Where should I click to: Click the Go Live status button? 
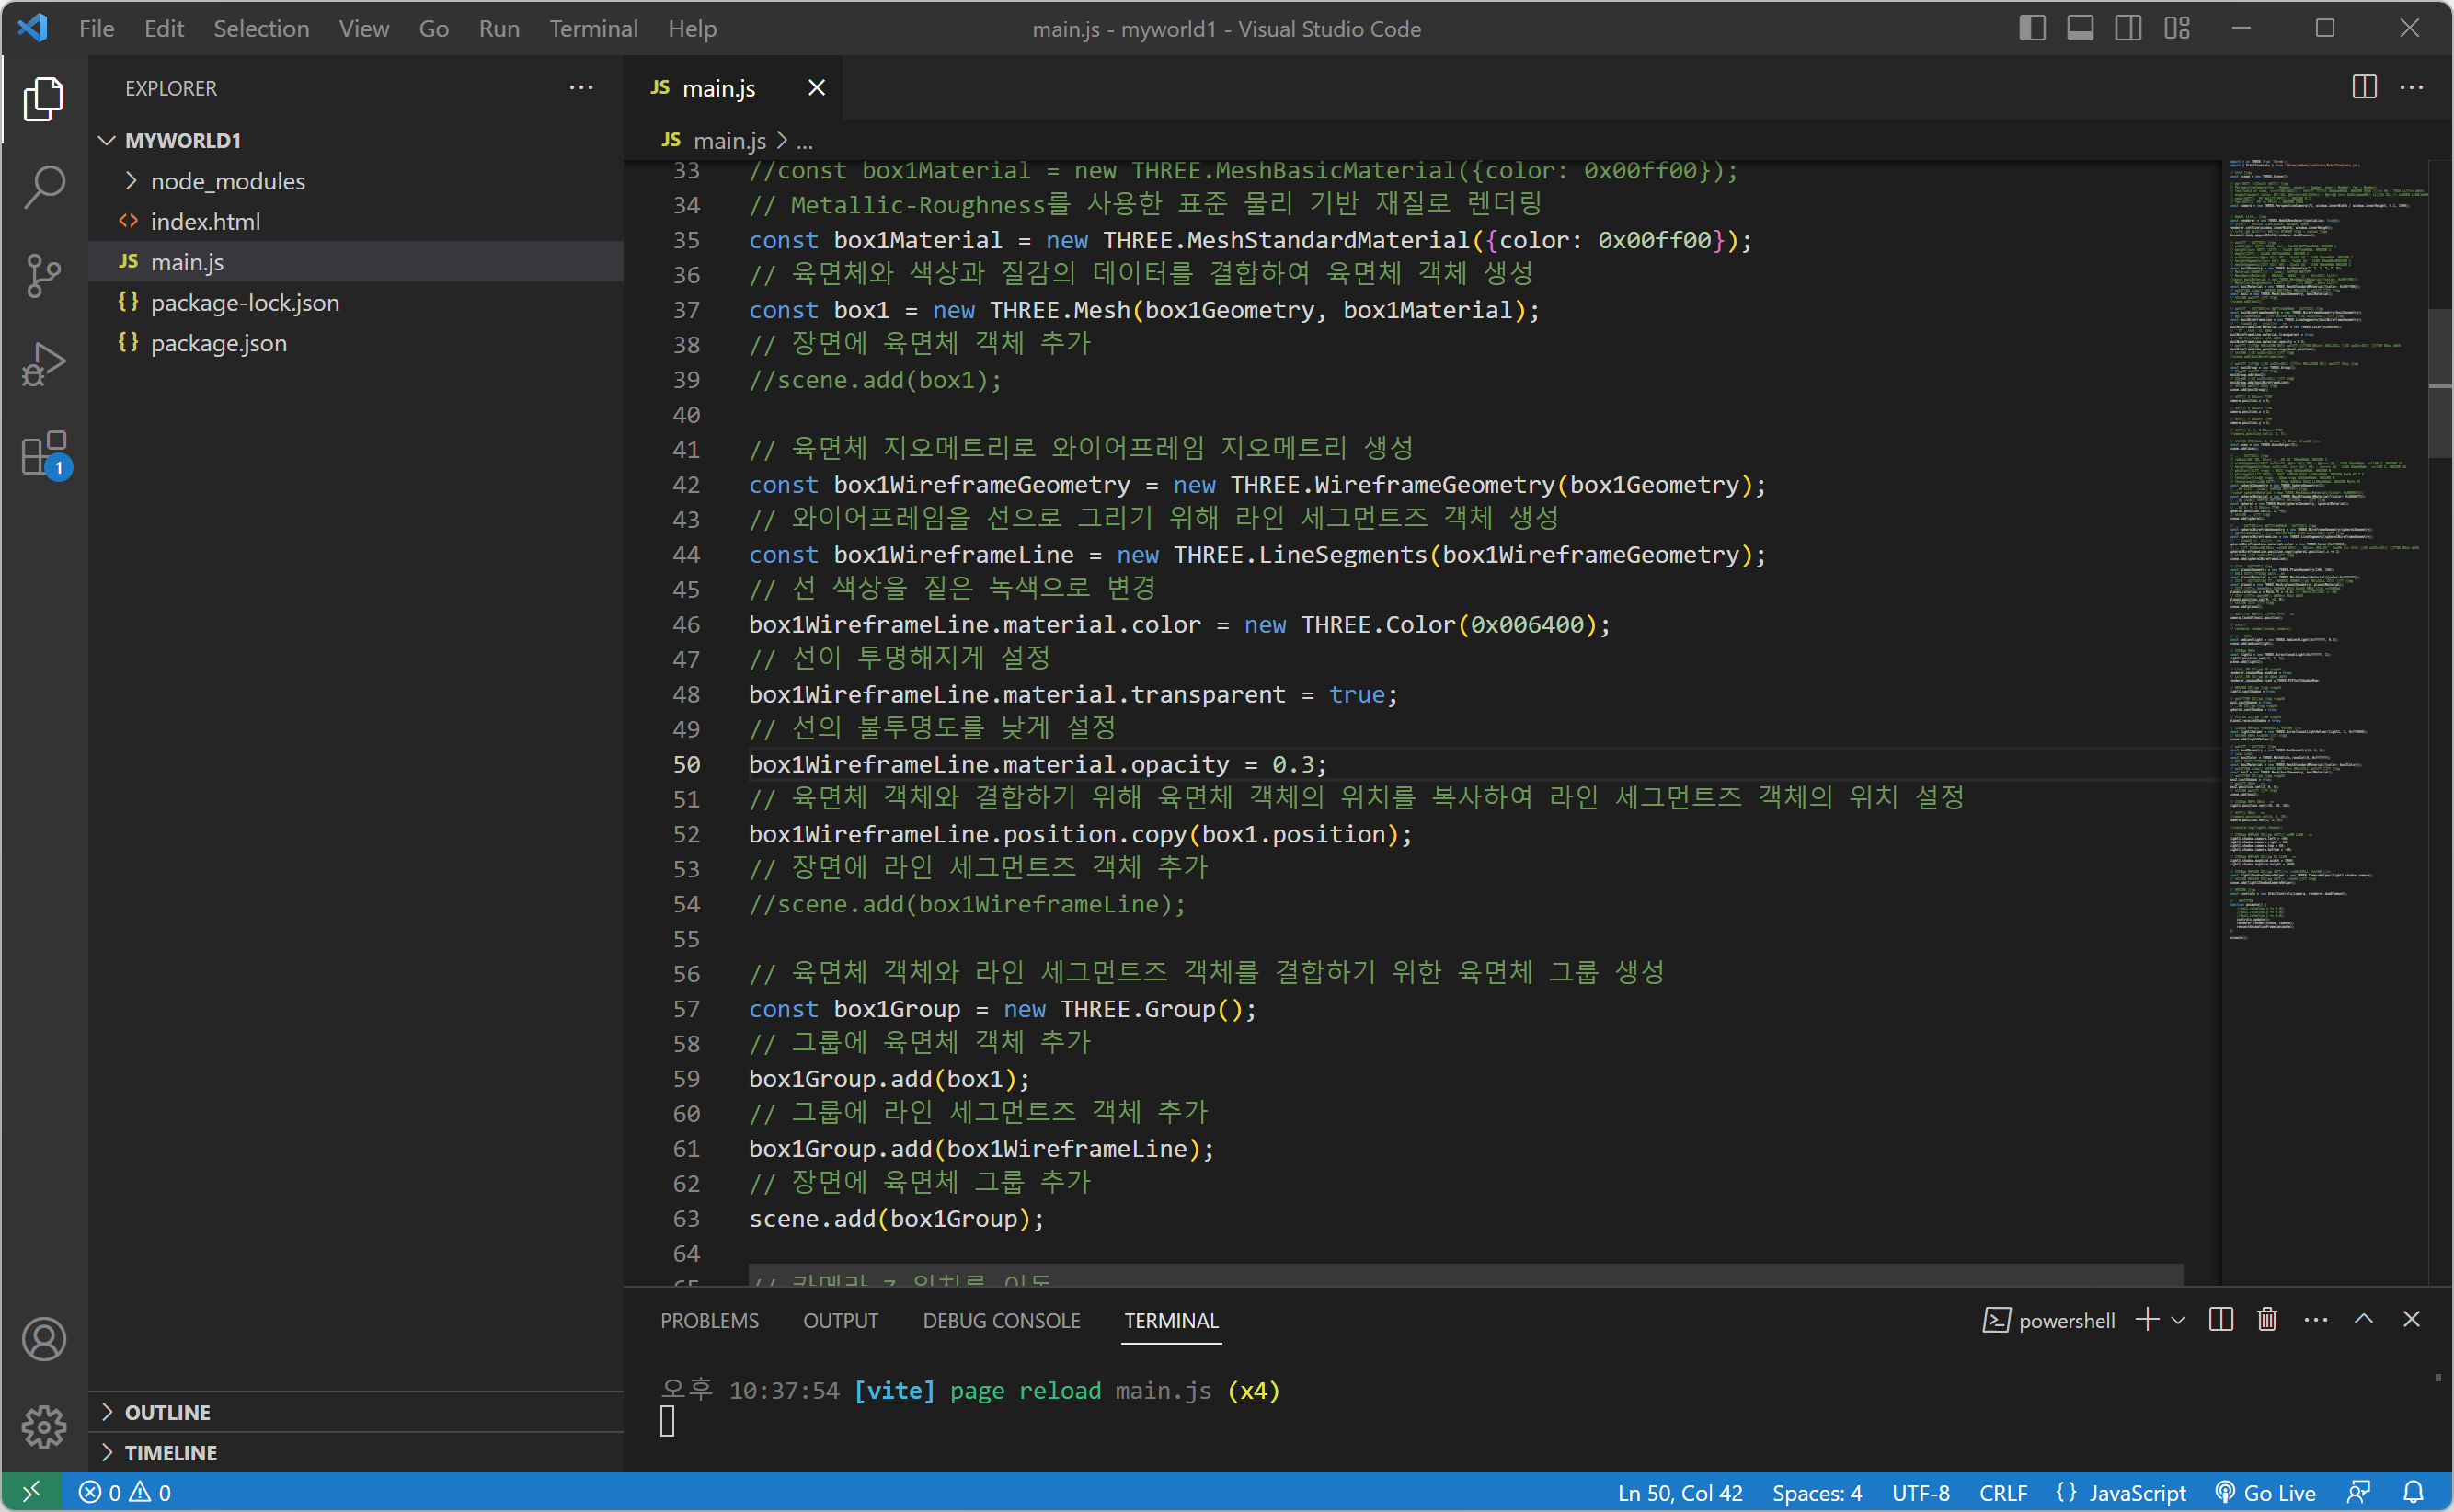click(x=2266, y=1492)
